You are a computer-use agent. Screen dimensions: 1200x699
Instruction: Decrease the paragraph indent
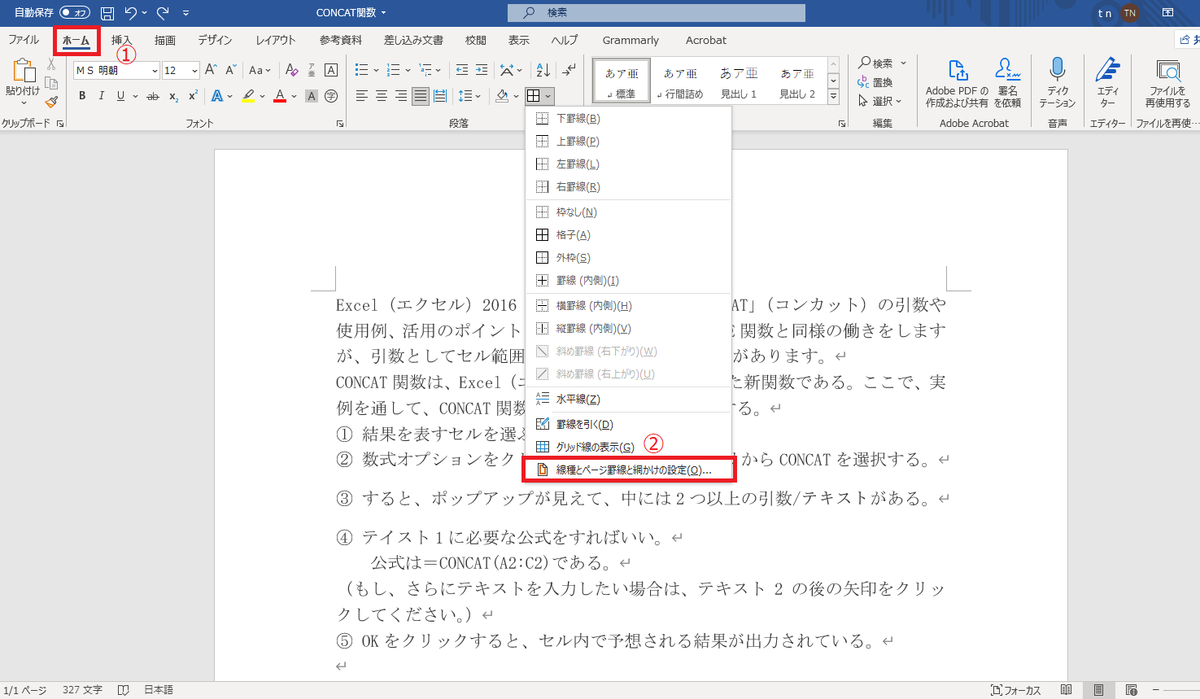point(460,70)
